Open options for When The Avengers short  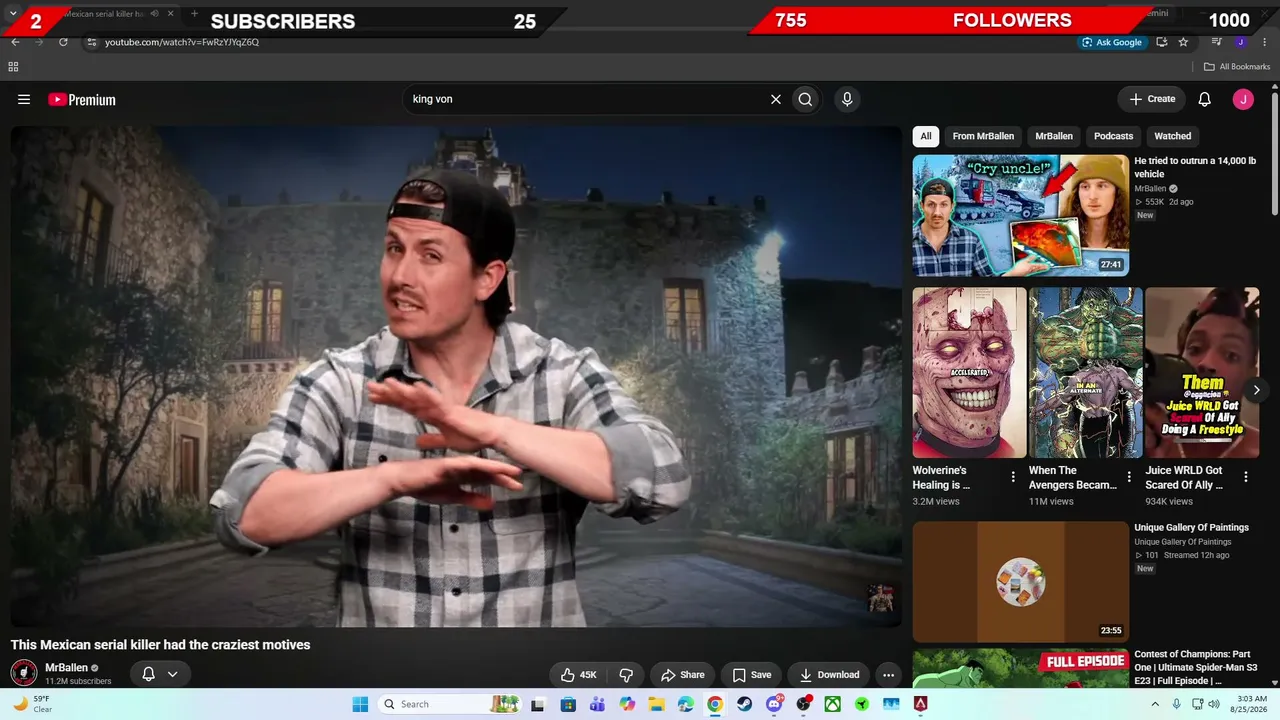1129,477
